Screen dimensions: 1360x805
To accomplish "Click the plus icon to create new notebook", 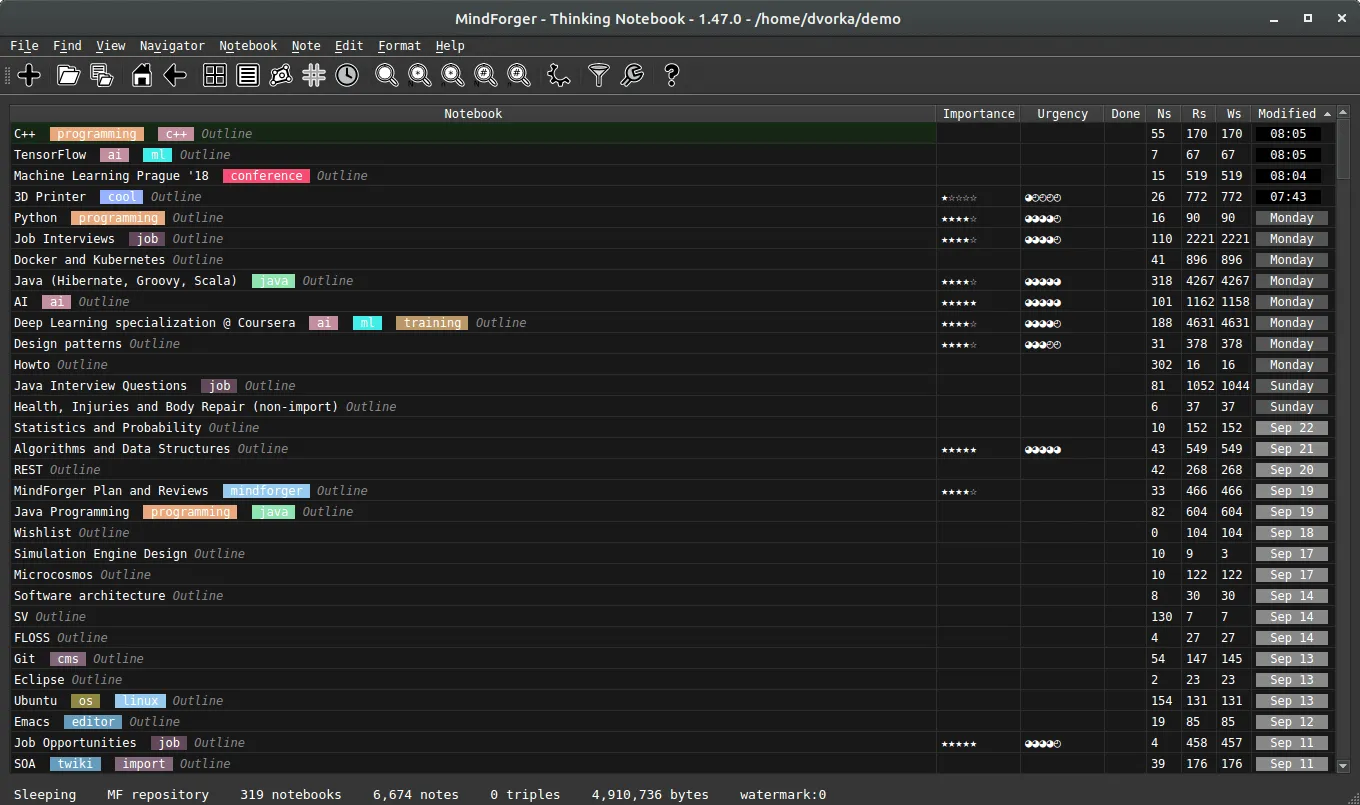I will [29, 74].
